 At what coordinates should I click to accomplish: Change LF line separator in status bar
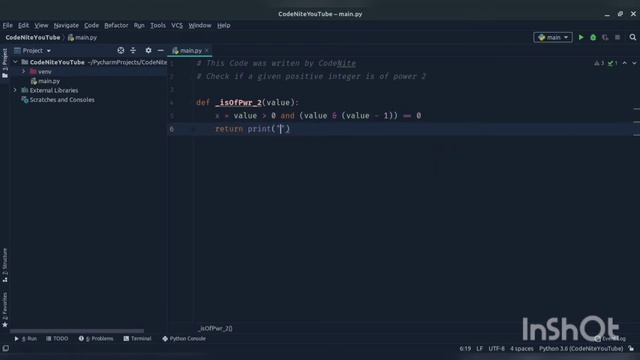(480, 349)
